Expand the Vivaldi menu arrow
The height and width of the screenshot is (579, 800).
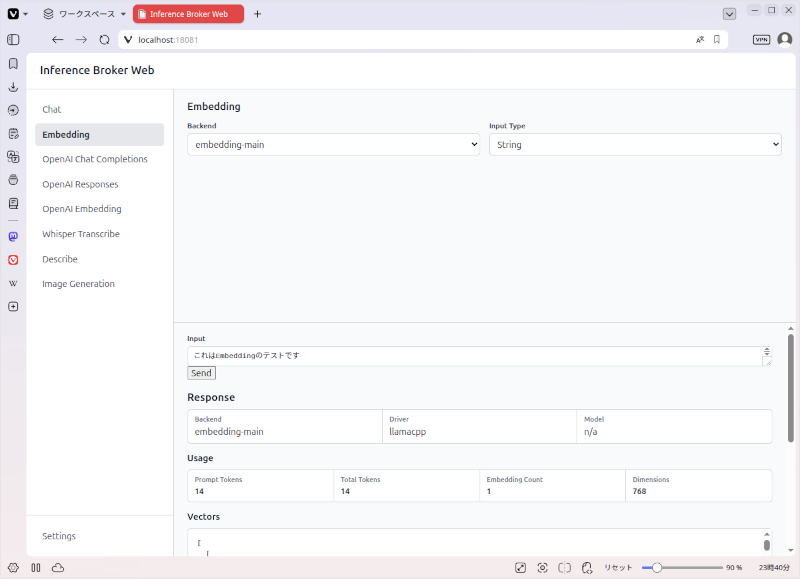point(26,14)
